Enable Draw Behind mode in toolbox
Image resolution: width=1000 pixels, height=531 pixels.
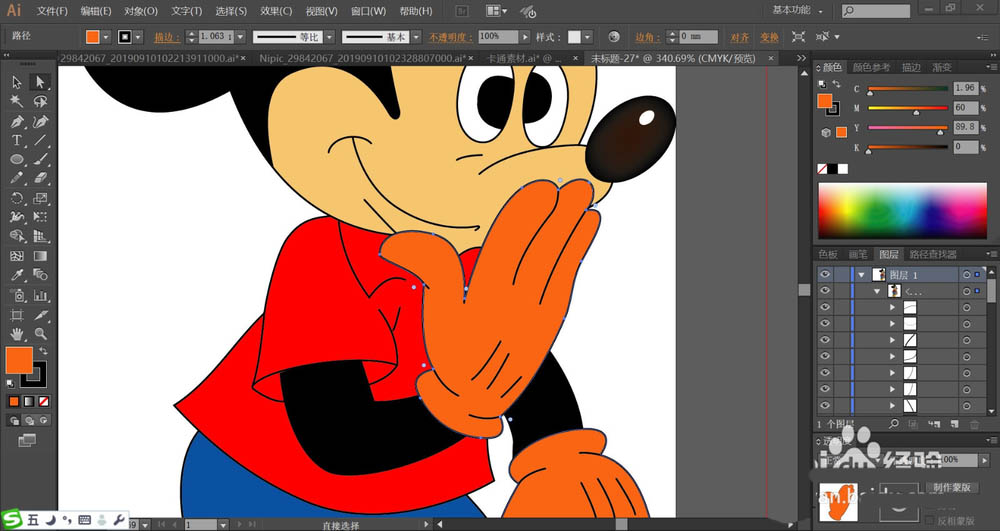[x=29, y=420]
